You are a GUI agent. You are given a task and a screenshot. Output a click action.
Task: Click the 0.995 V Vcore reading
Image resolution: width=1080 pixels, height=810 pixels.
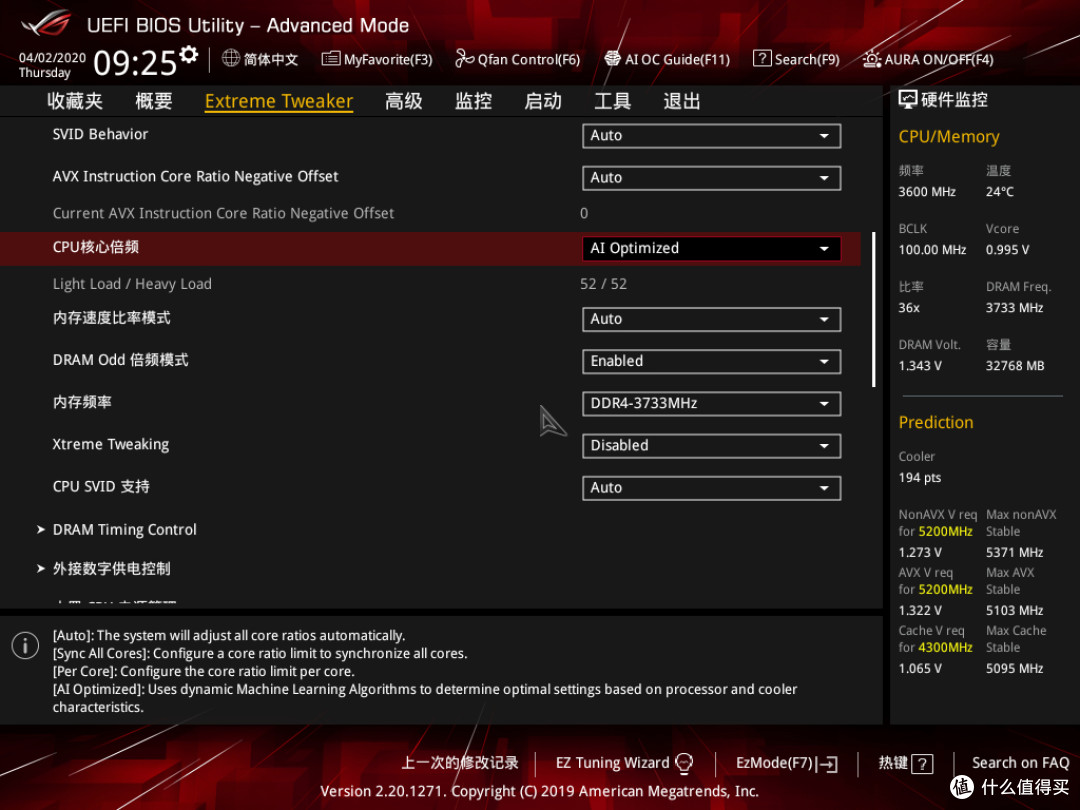point(1007,250)
